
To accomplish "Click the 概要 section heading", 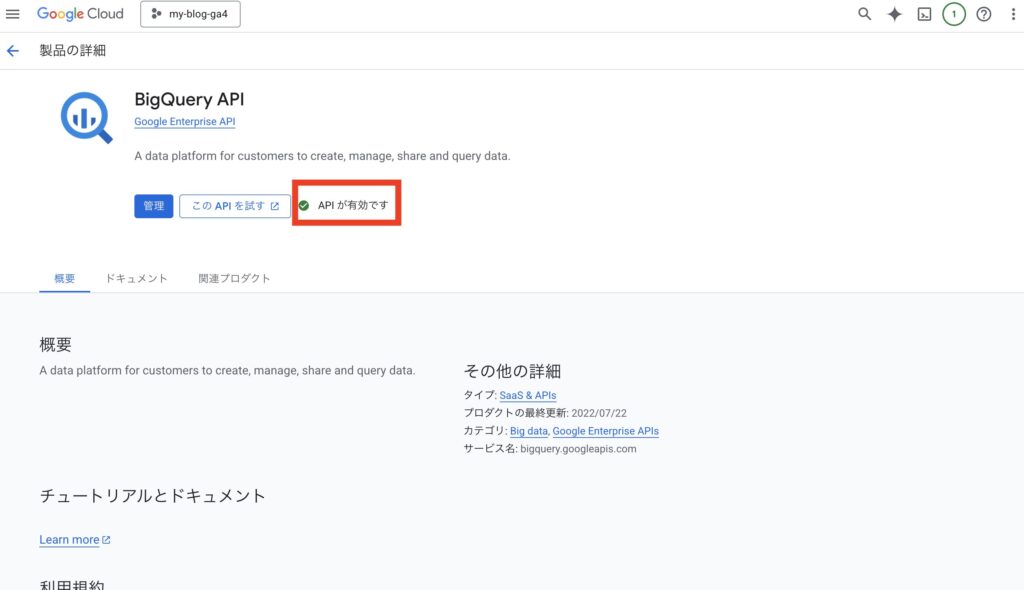I will (56, 344).
